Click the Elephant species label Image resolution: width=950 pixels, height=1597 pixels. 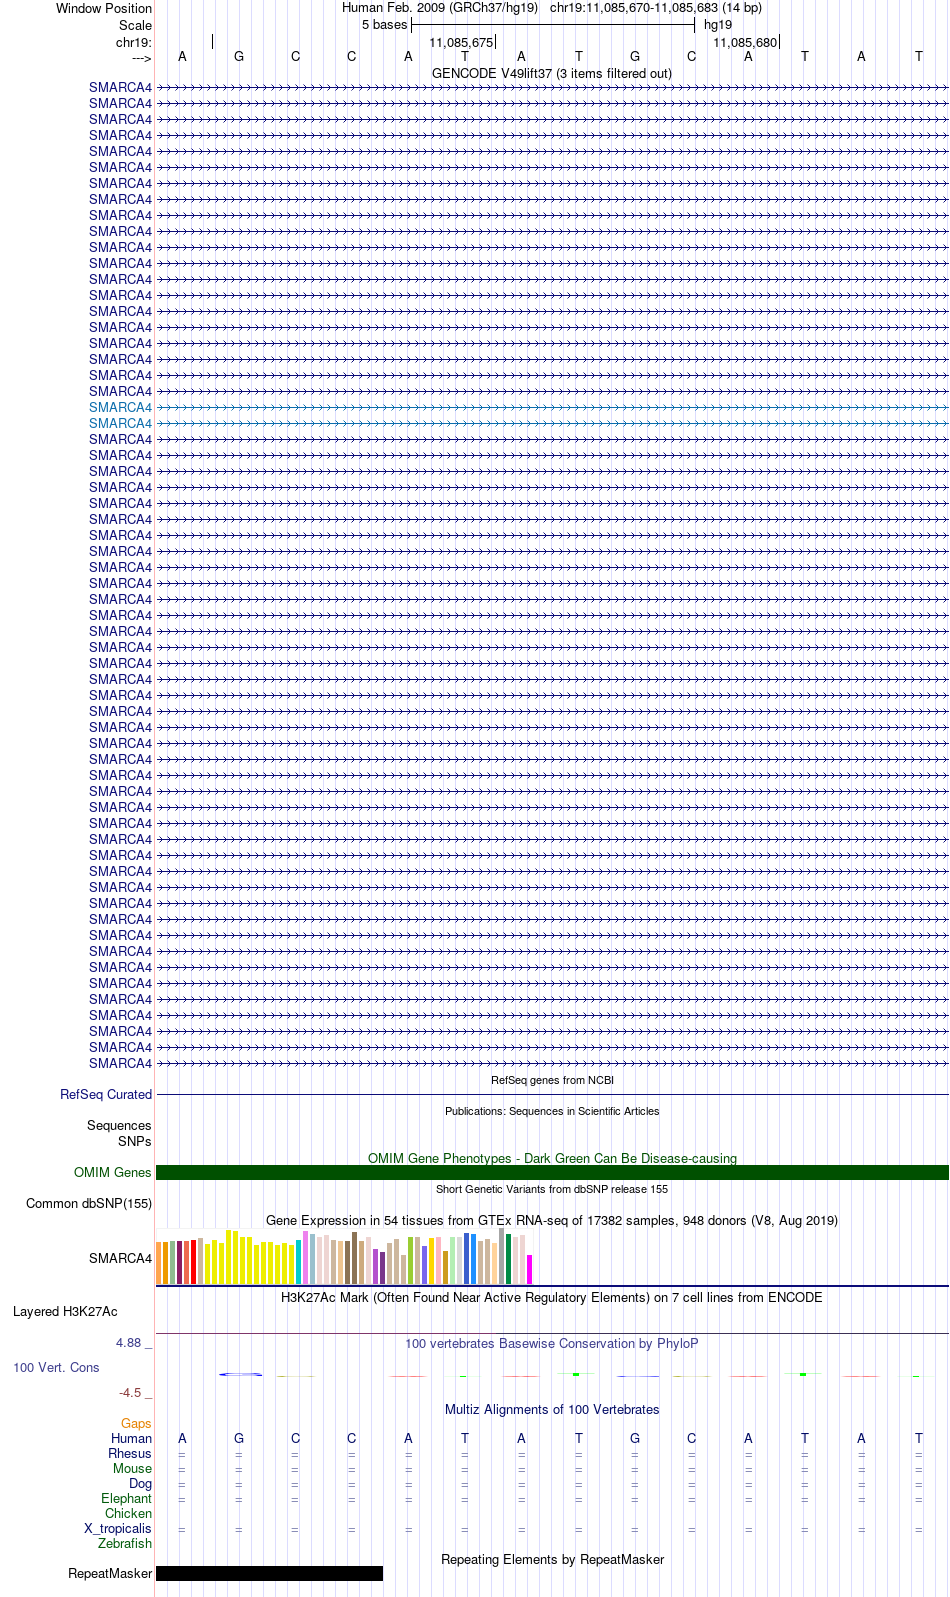(x=126, y=1498)
